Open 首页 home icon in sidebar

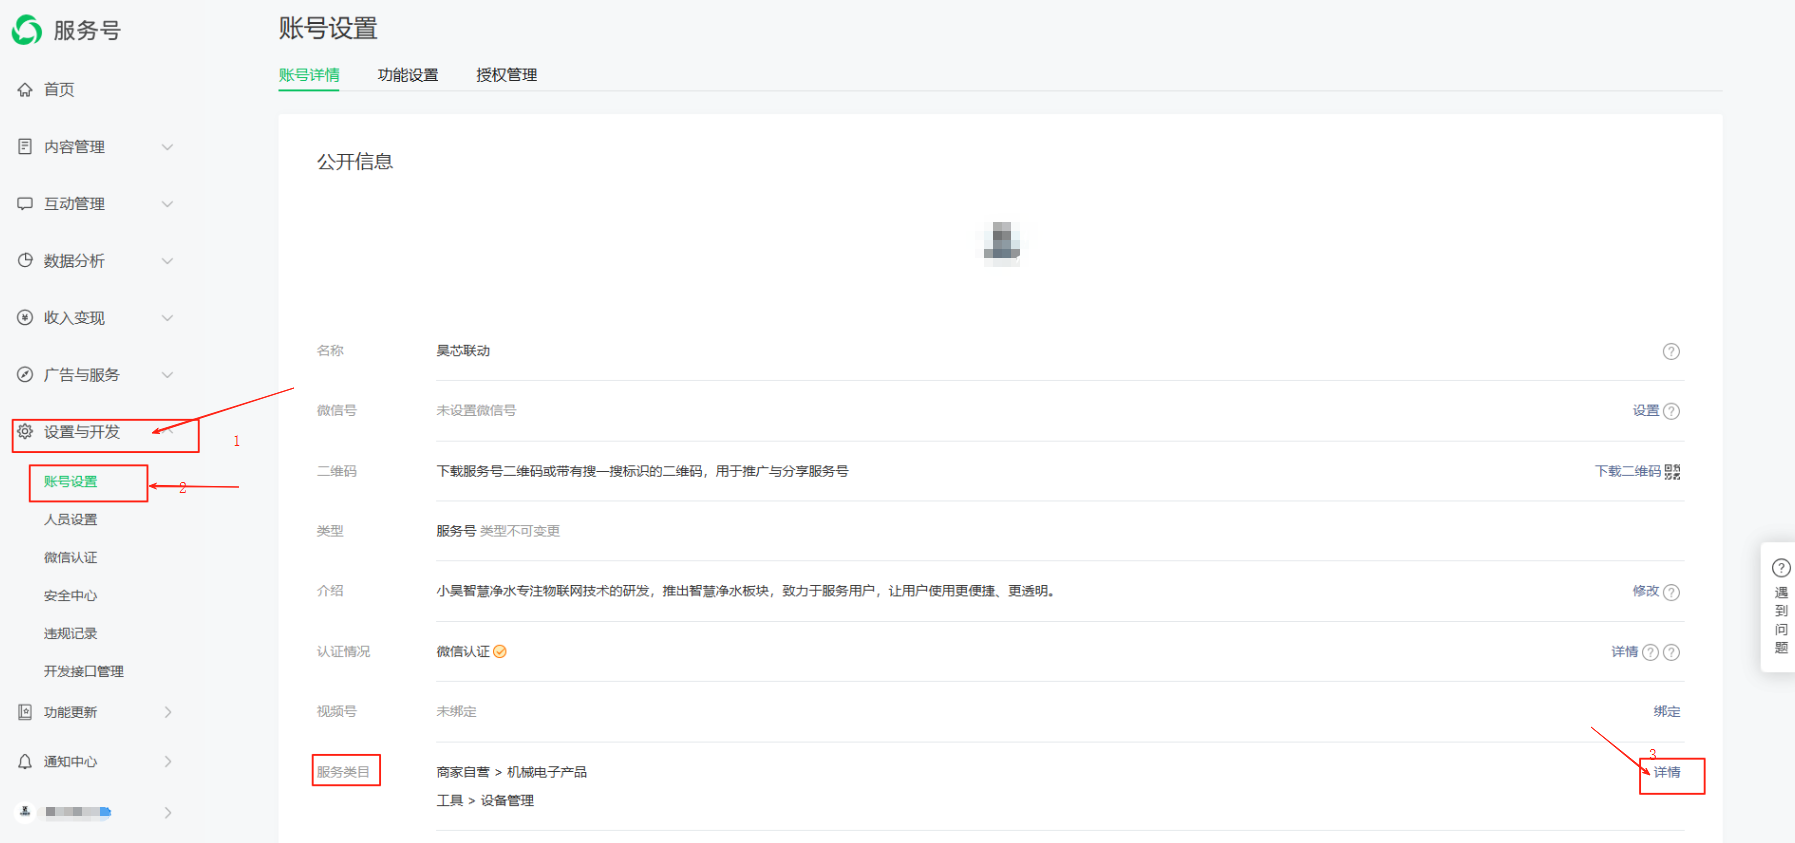point(25,89)
